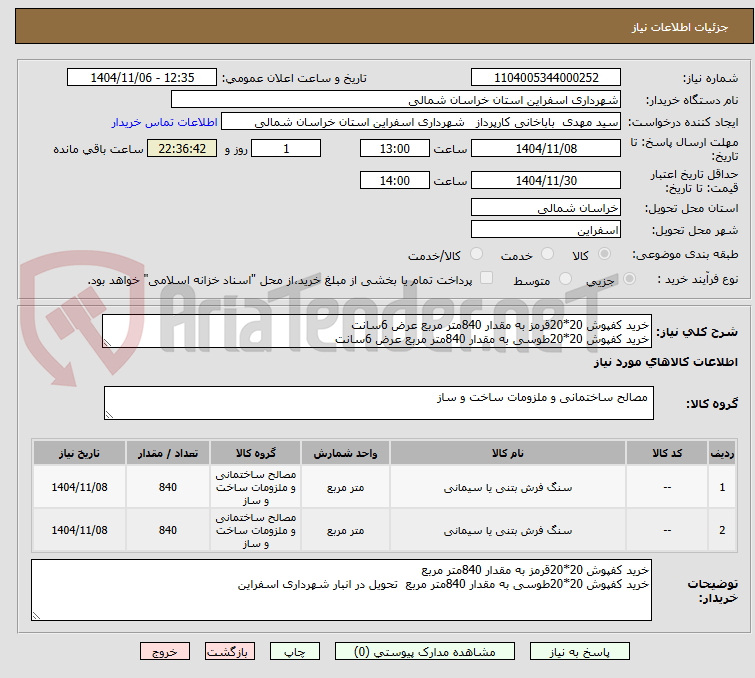The width and height of the screenshot is (755, 678).
Task: Click the توضیحات خریدار textarea
Action: 341,590
